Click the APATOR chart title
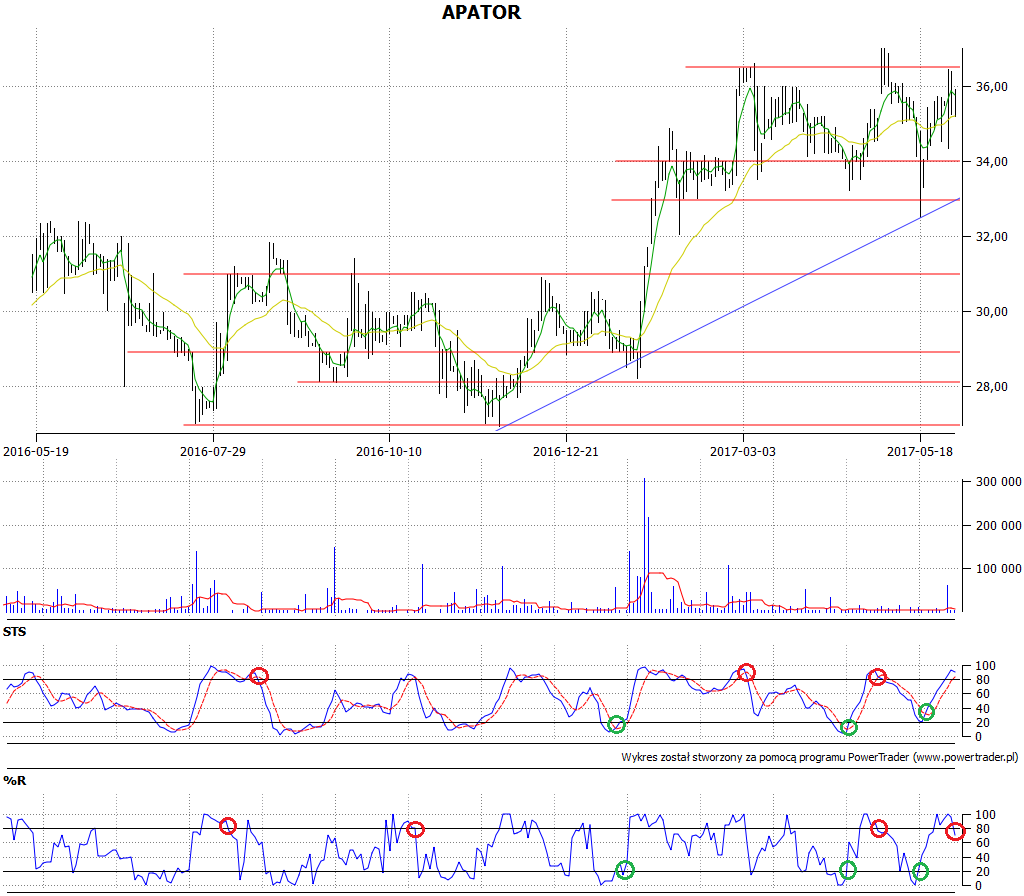 [481, 12]
